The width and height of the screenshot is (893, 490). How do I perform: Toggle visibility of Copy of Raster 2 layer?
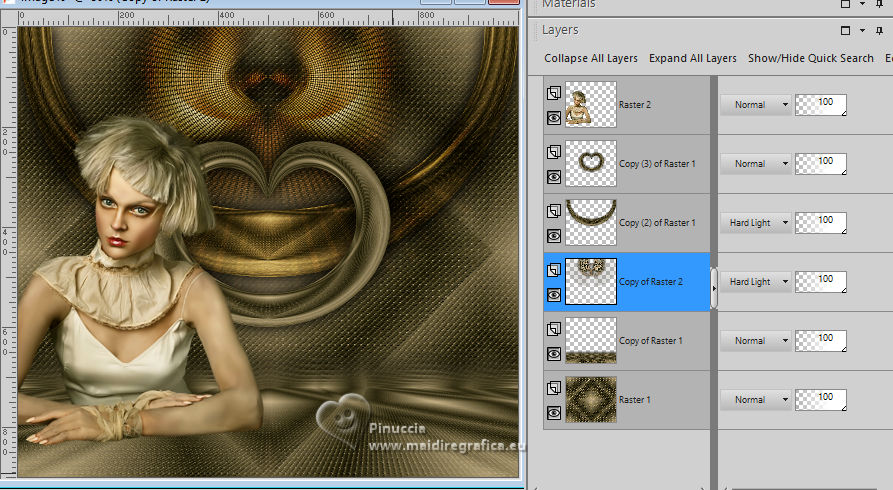tap(554, 295)
